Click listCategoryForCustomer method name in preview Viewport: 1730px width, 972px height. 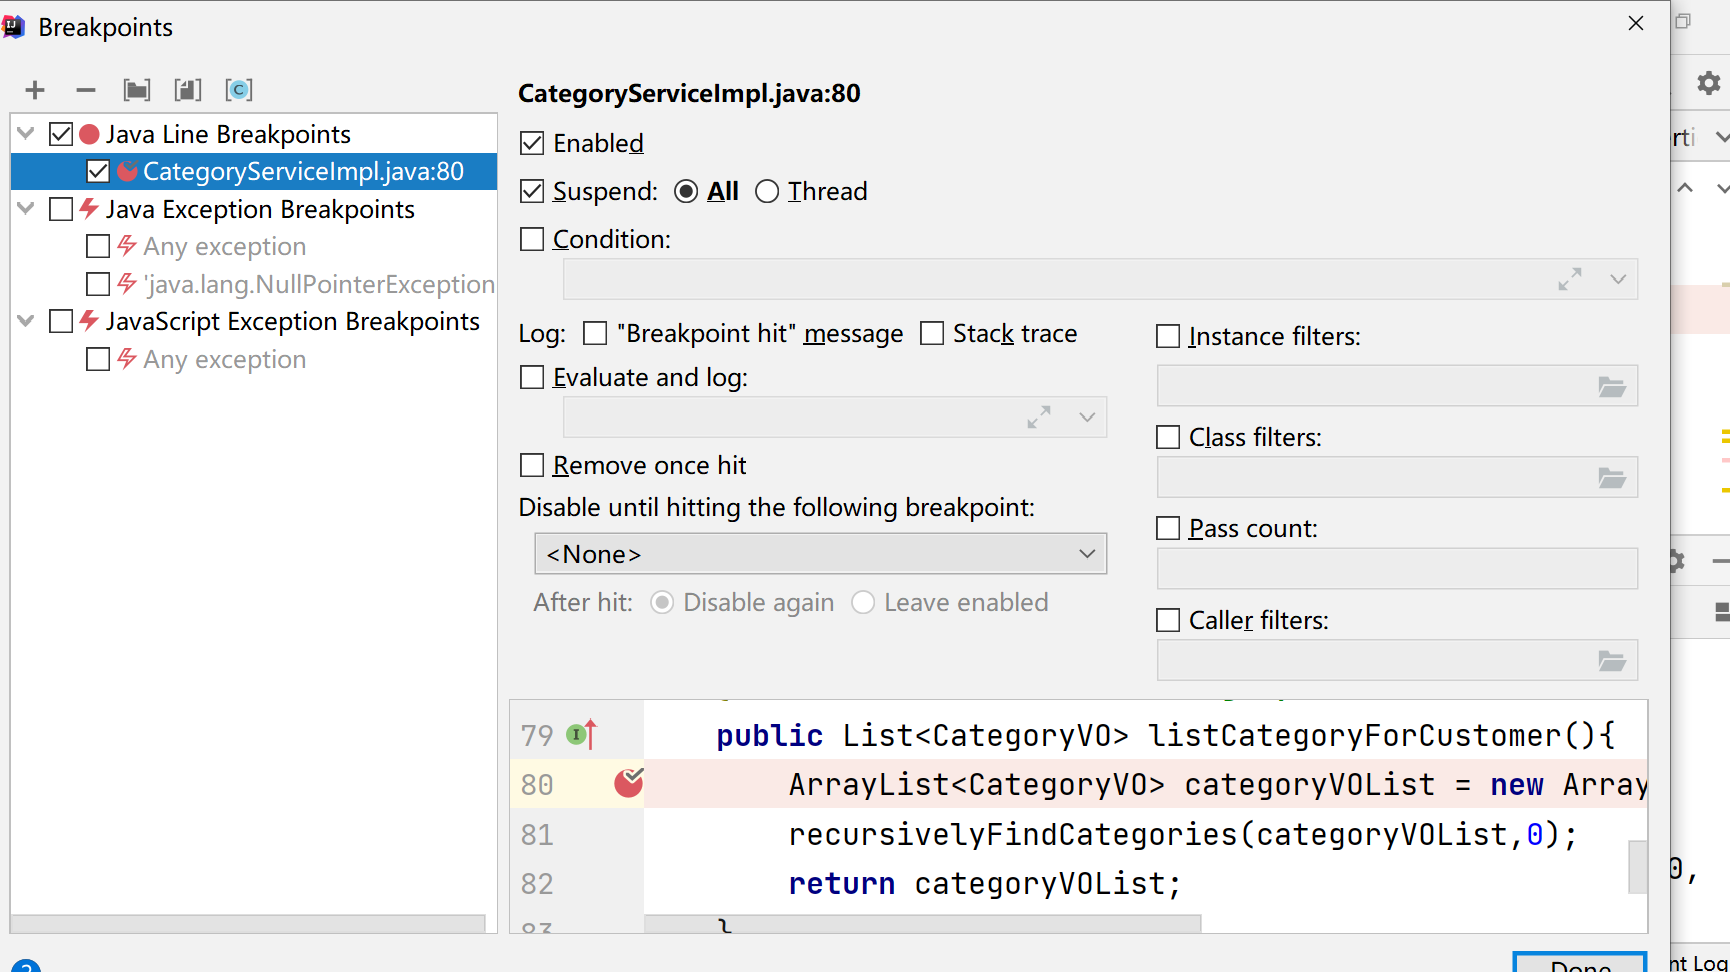1355,735
